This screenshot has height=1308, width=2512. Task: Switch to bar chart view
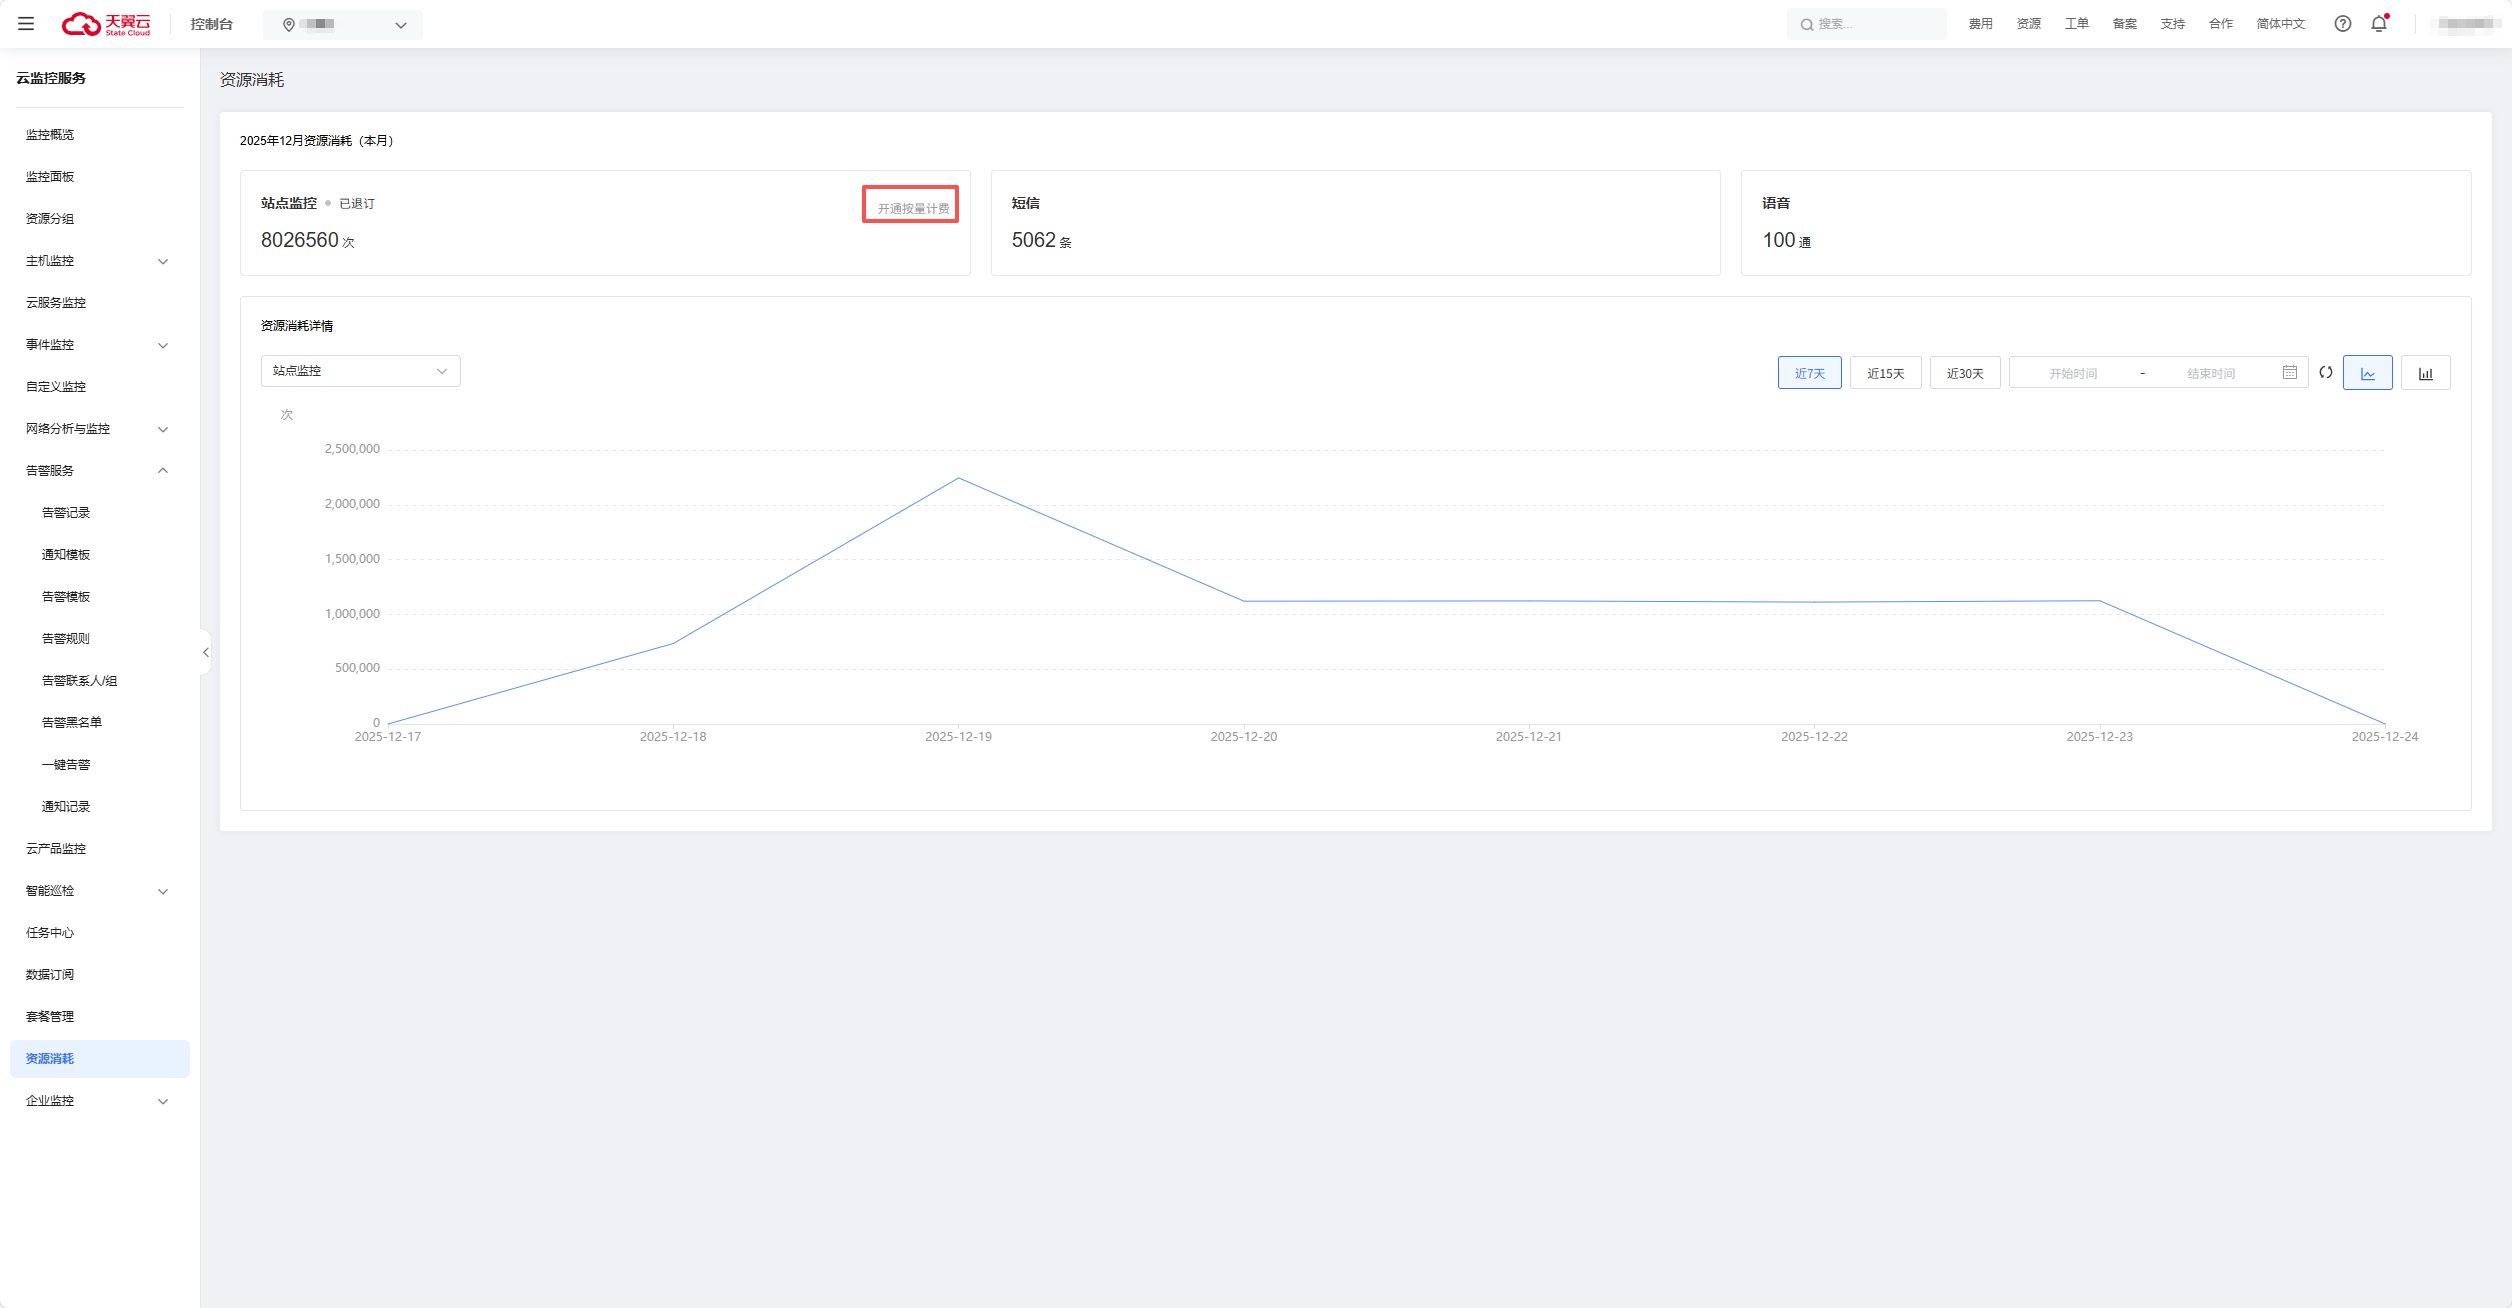2425,373
